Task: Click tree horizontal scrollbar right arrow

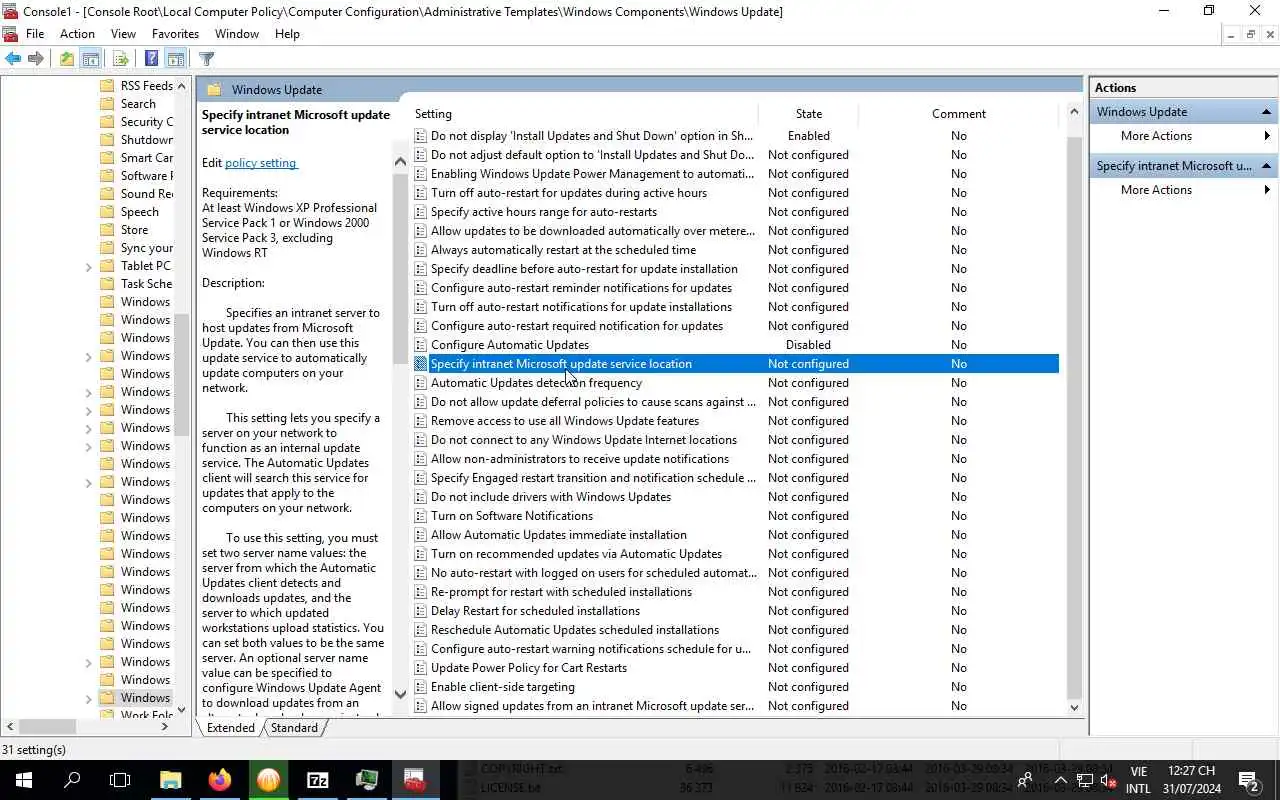Action: 166,727
